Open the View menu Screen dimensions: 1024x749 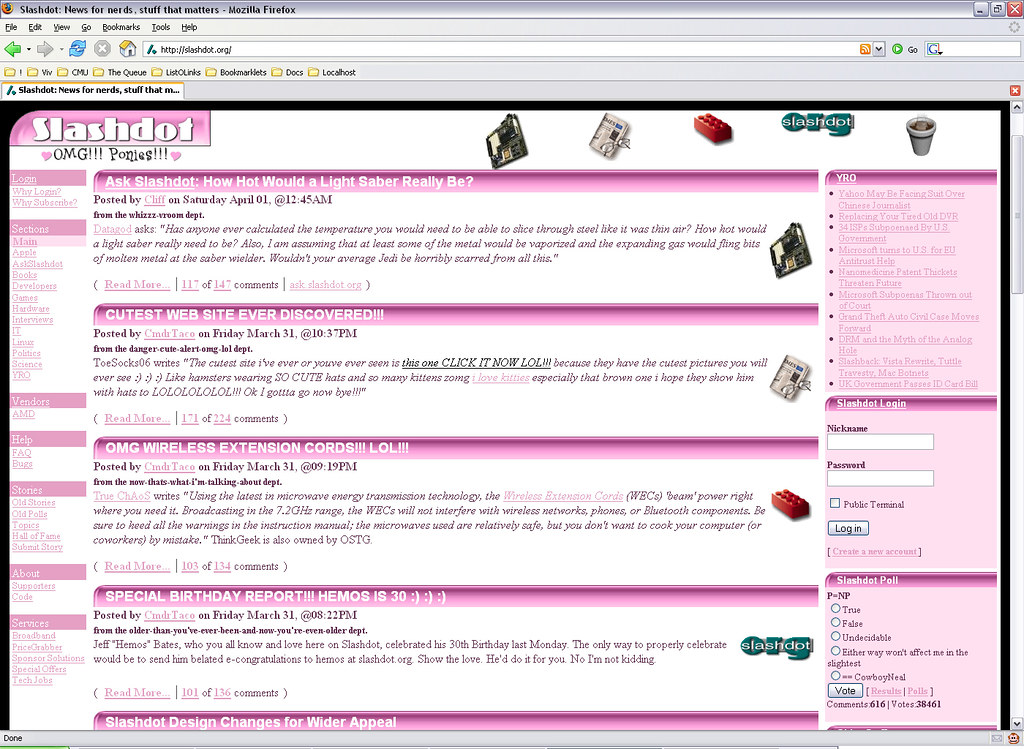tap(61, 27)
